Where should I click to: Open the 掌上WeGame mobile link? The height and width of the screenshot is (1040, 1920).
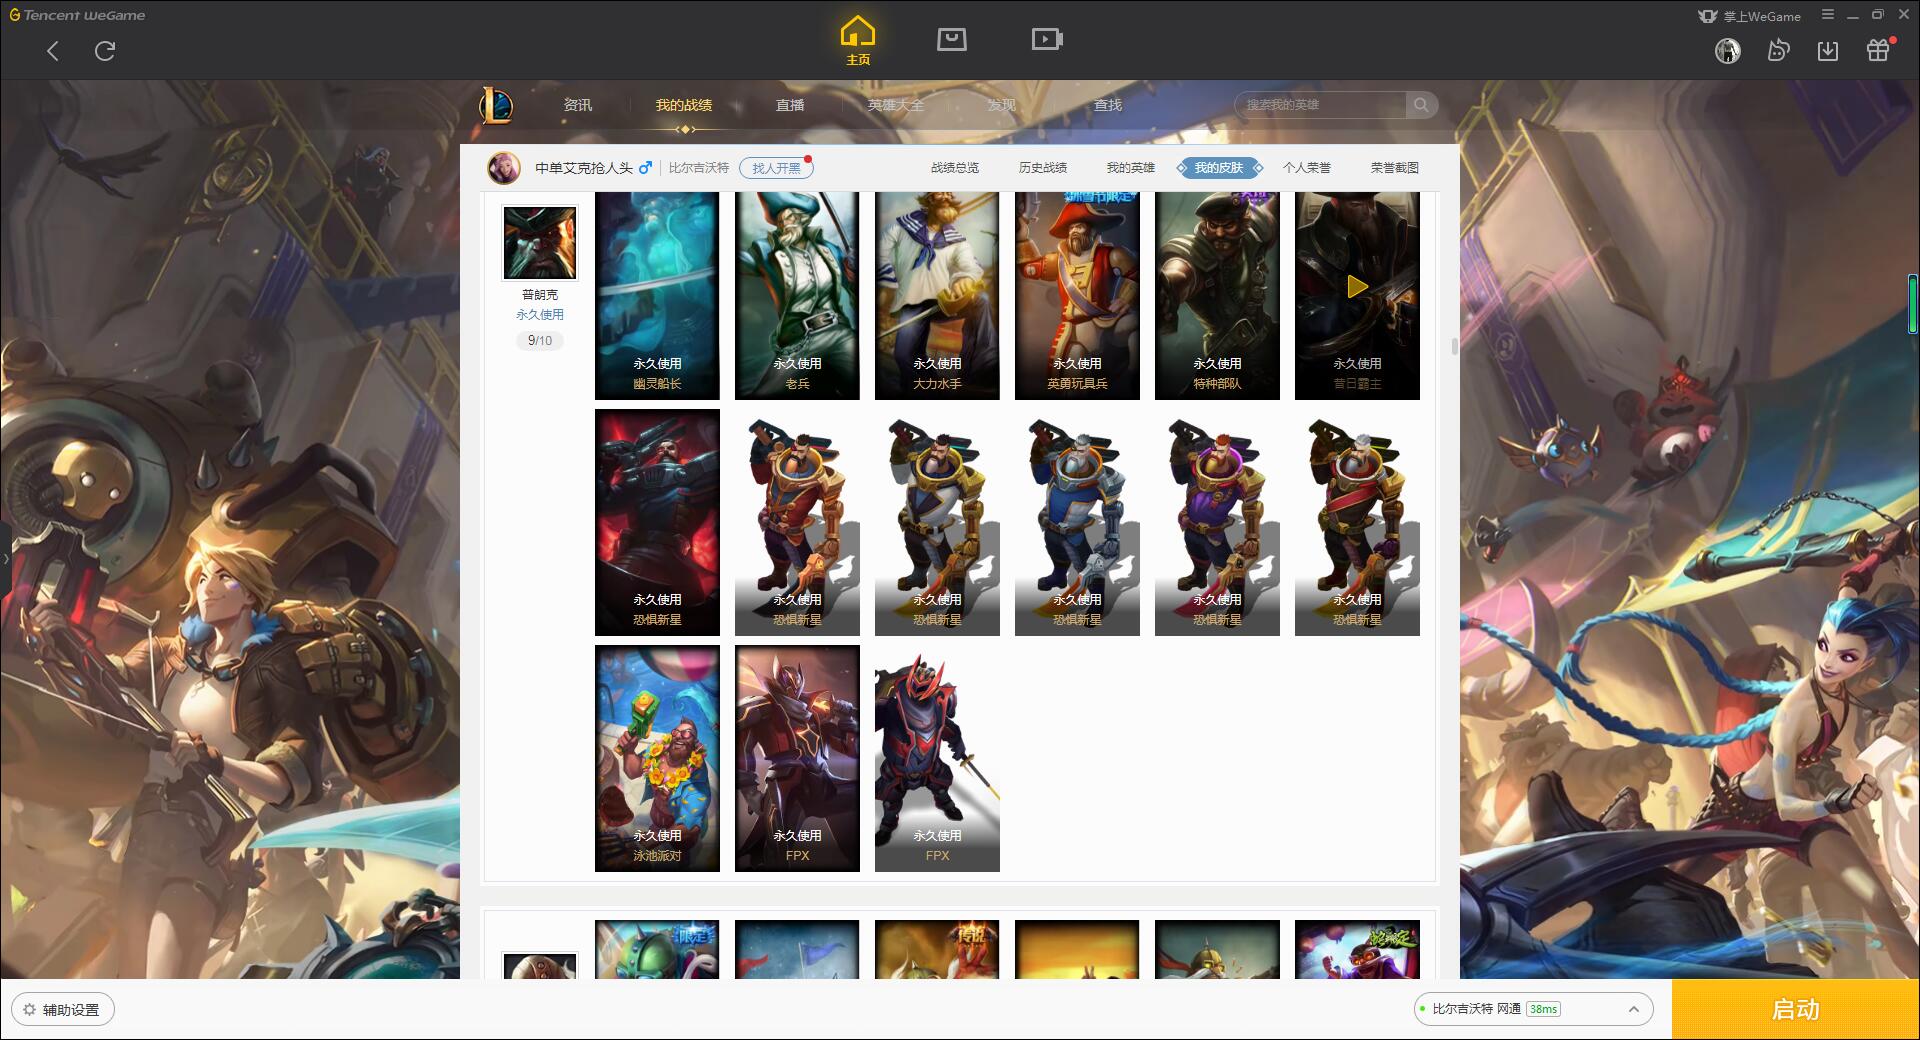pos(1749,16)
